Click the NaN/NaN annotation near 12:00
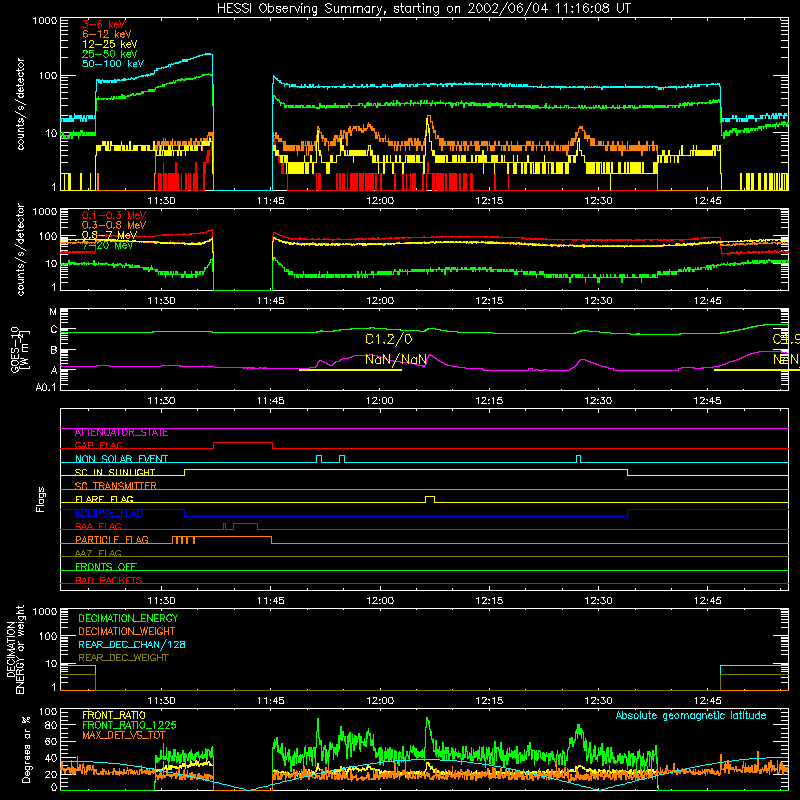 396,360
